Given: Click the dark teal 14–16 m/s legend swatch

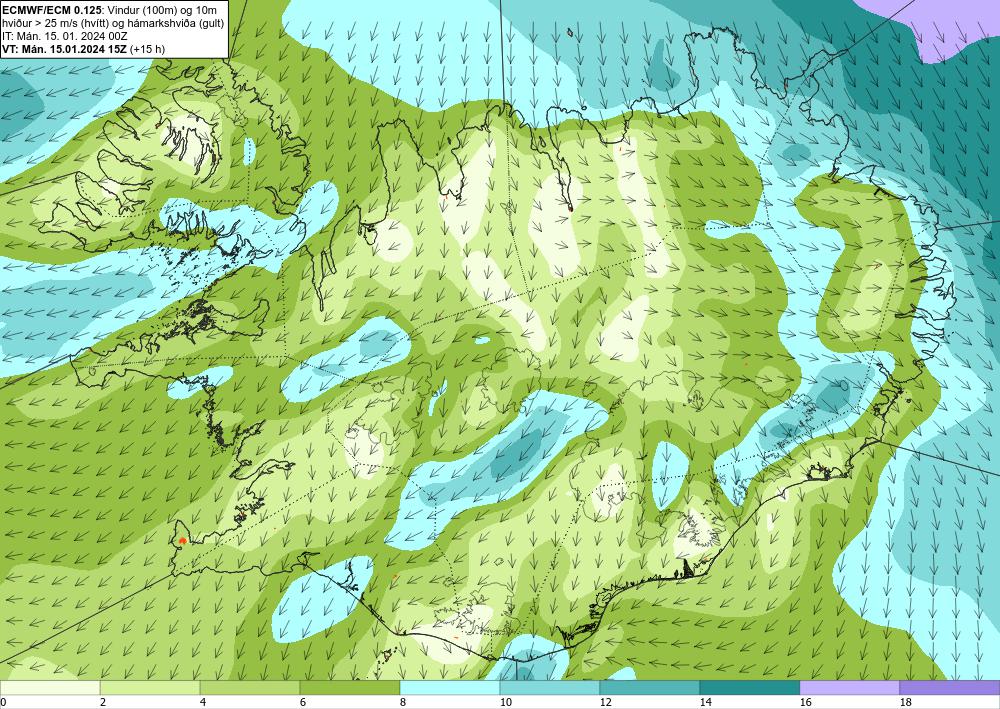Looking at the screenshot, I should (749, 687).
